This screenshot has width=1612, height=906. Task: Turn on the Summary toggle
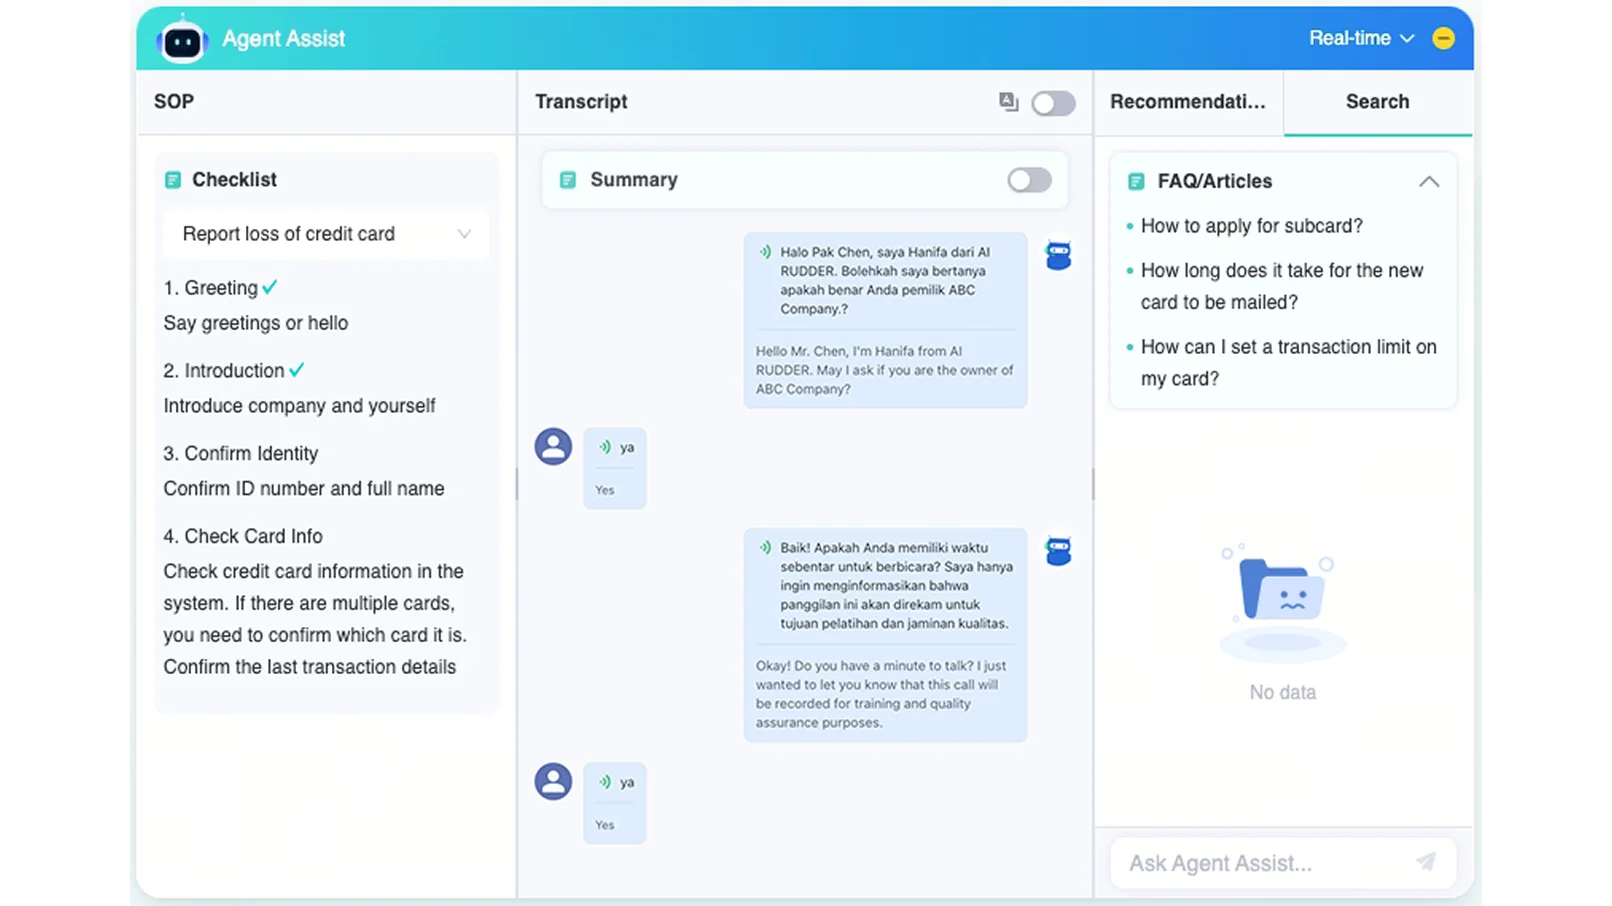click(1029, 180)
